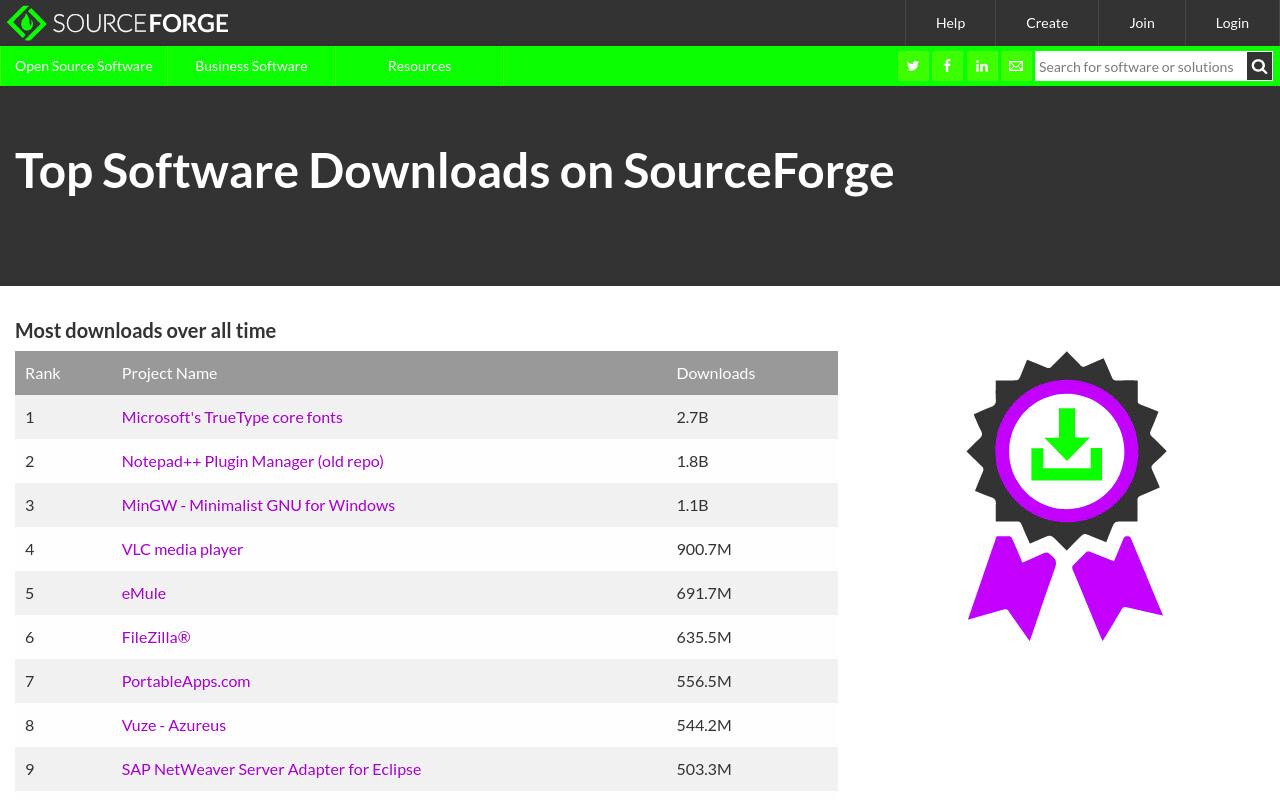The height and width of the screenshot is (800, 1280).
Task: Select Create in the top bar
Action: (1047, 23)
